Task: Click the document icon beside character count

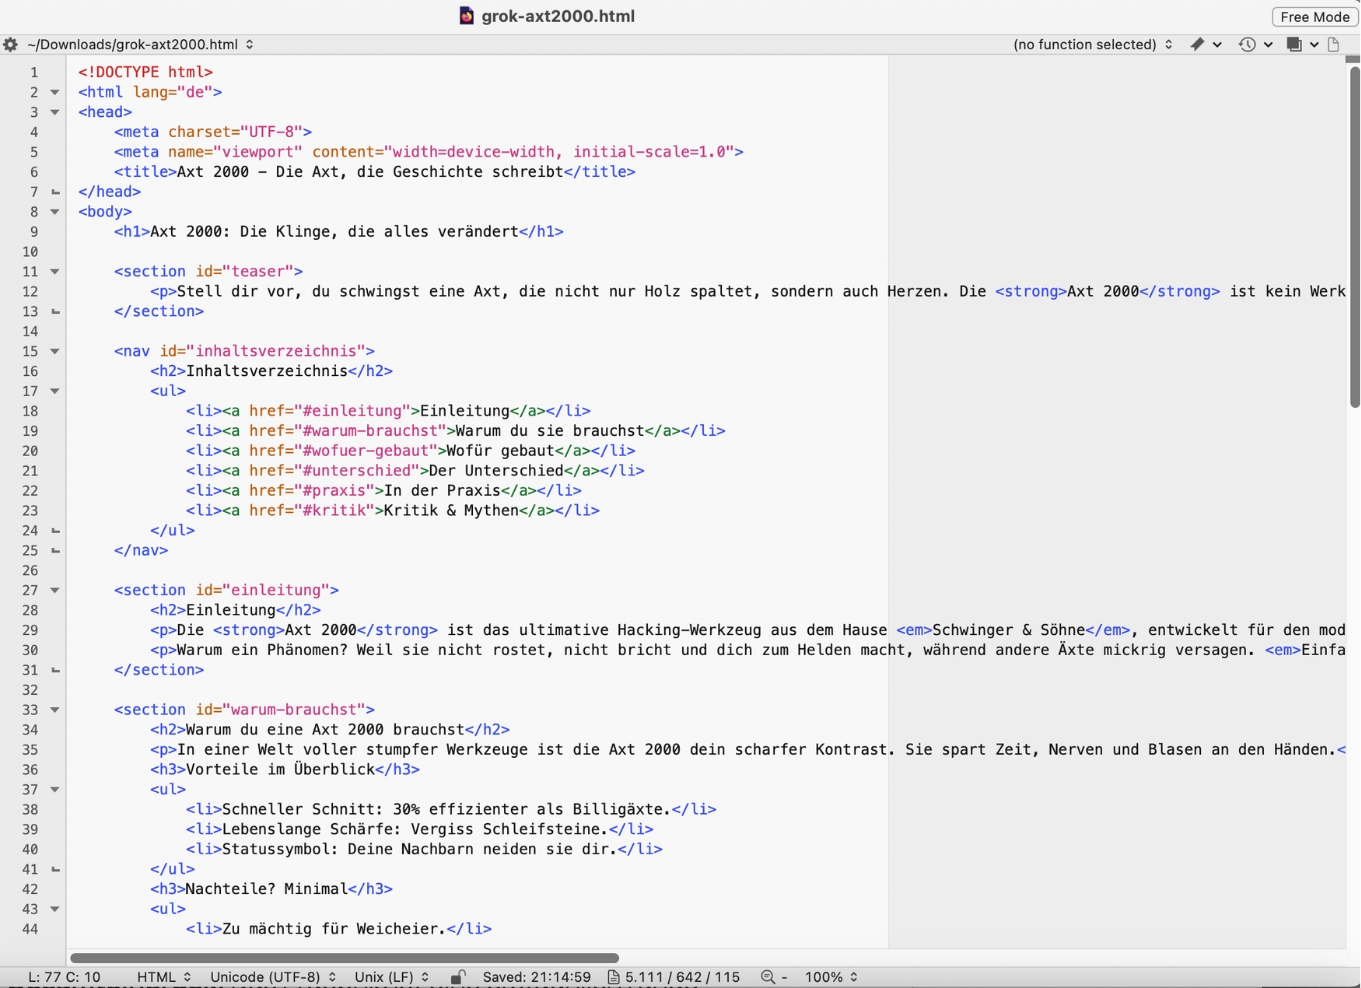Action: click(x=614, y=977)
